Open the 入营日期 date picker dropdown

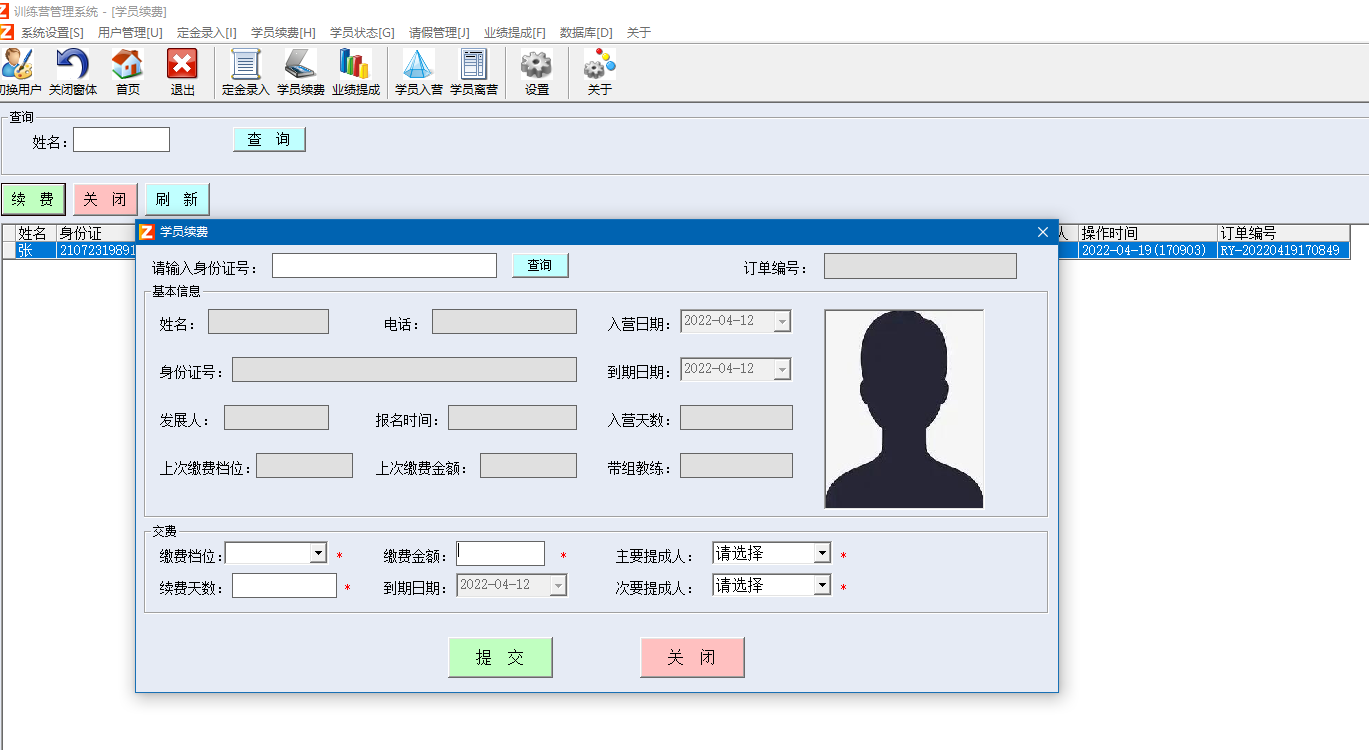point(782,321)
